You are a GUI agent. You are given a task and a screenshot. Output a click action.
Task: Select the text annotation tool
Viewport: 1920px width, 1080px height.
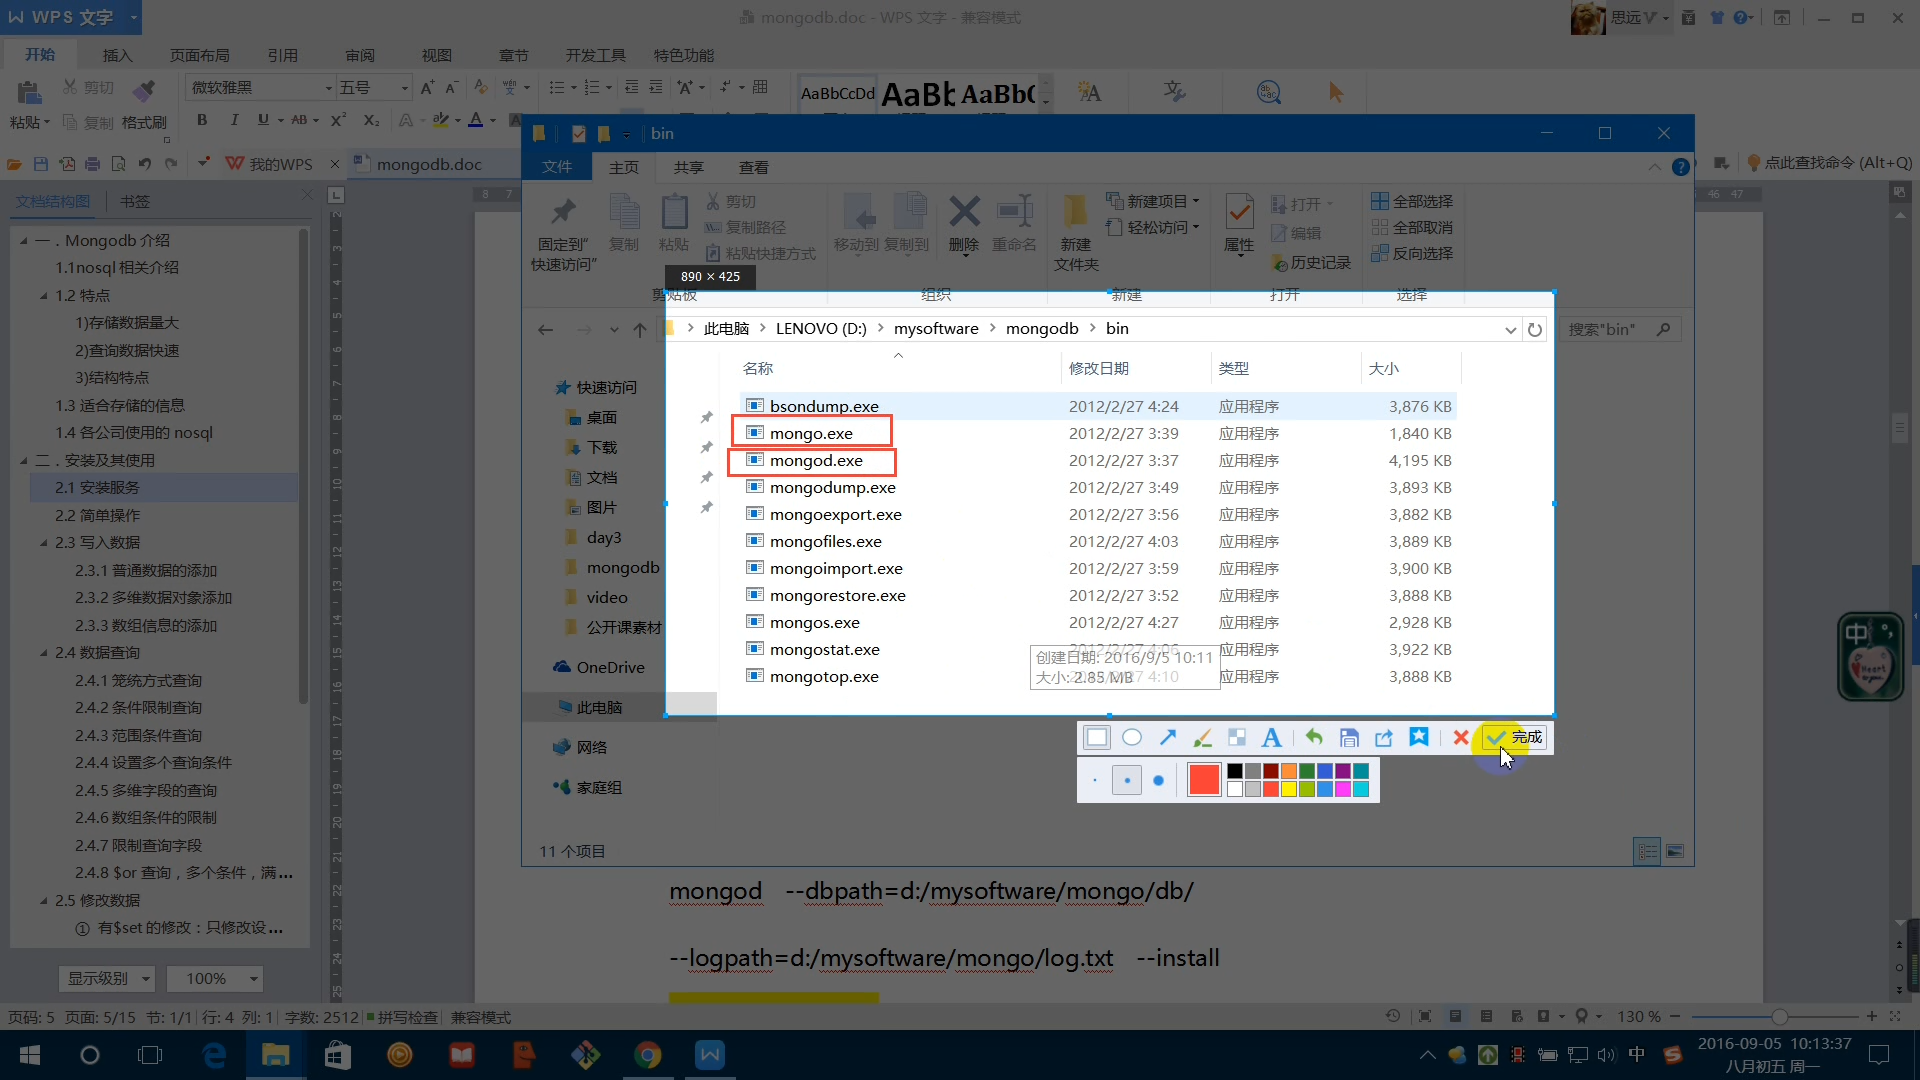(1271, 737)
